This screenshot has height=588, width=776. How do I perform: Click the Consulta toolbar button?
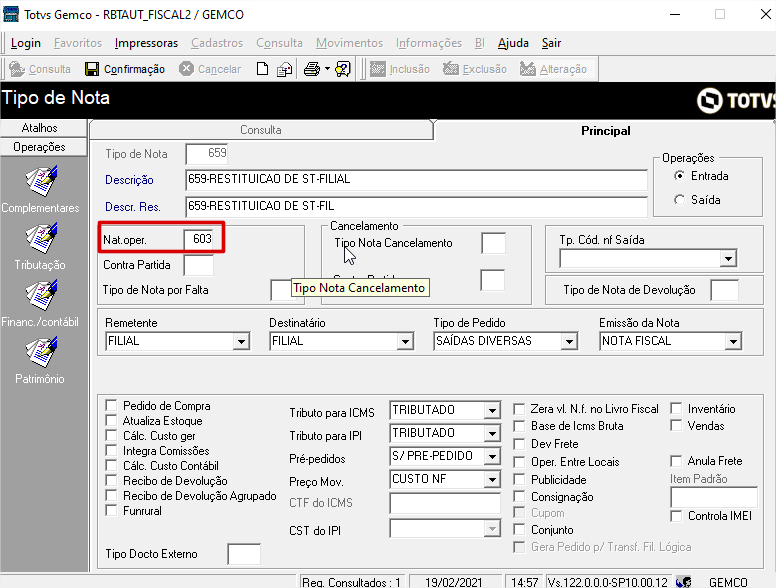[40, 69]
